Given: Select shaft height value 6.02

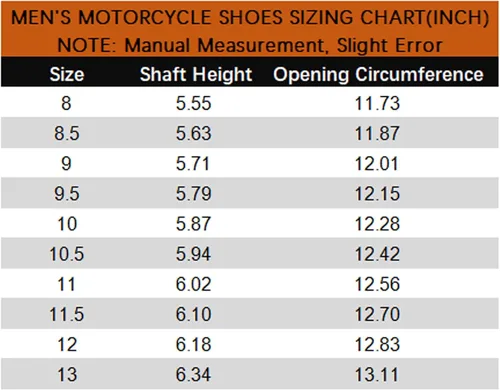Looking at the screenshot, I should (193, 284).
